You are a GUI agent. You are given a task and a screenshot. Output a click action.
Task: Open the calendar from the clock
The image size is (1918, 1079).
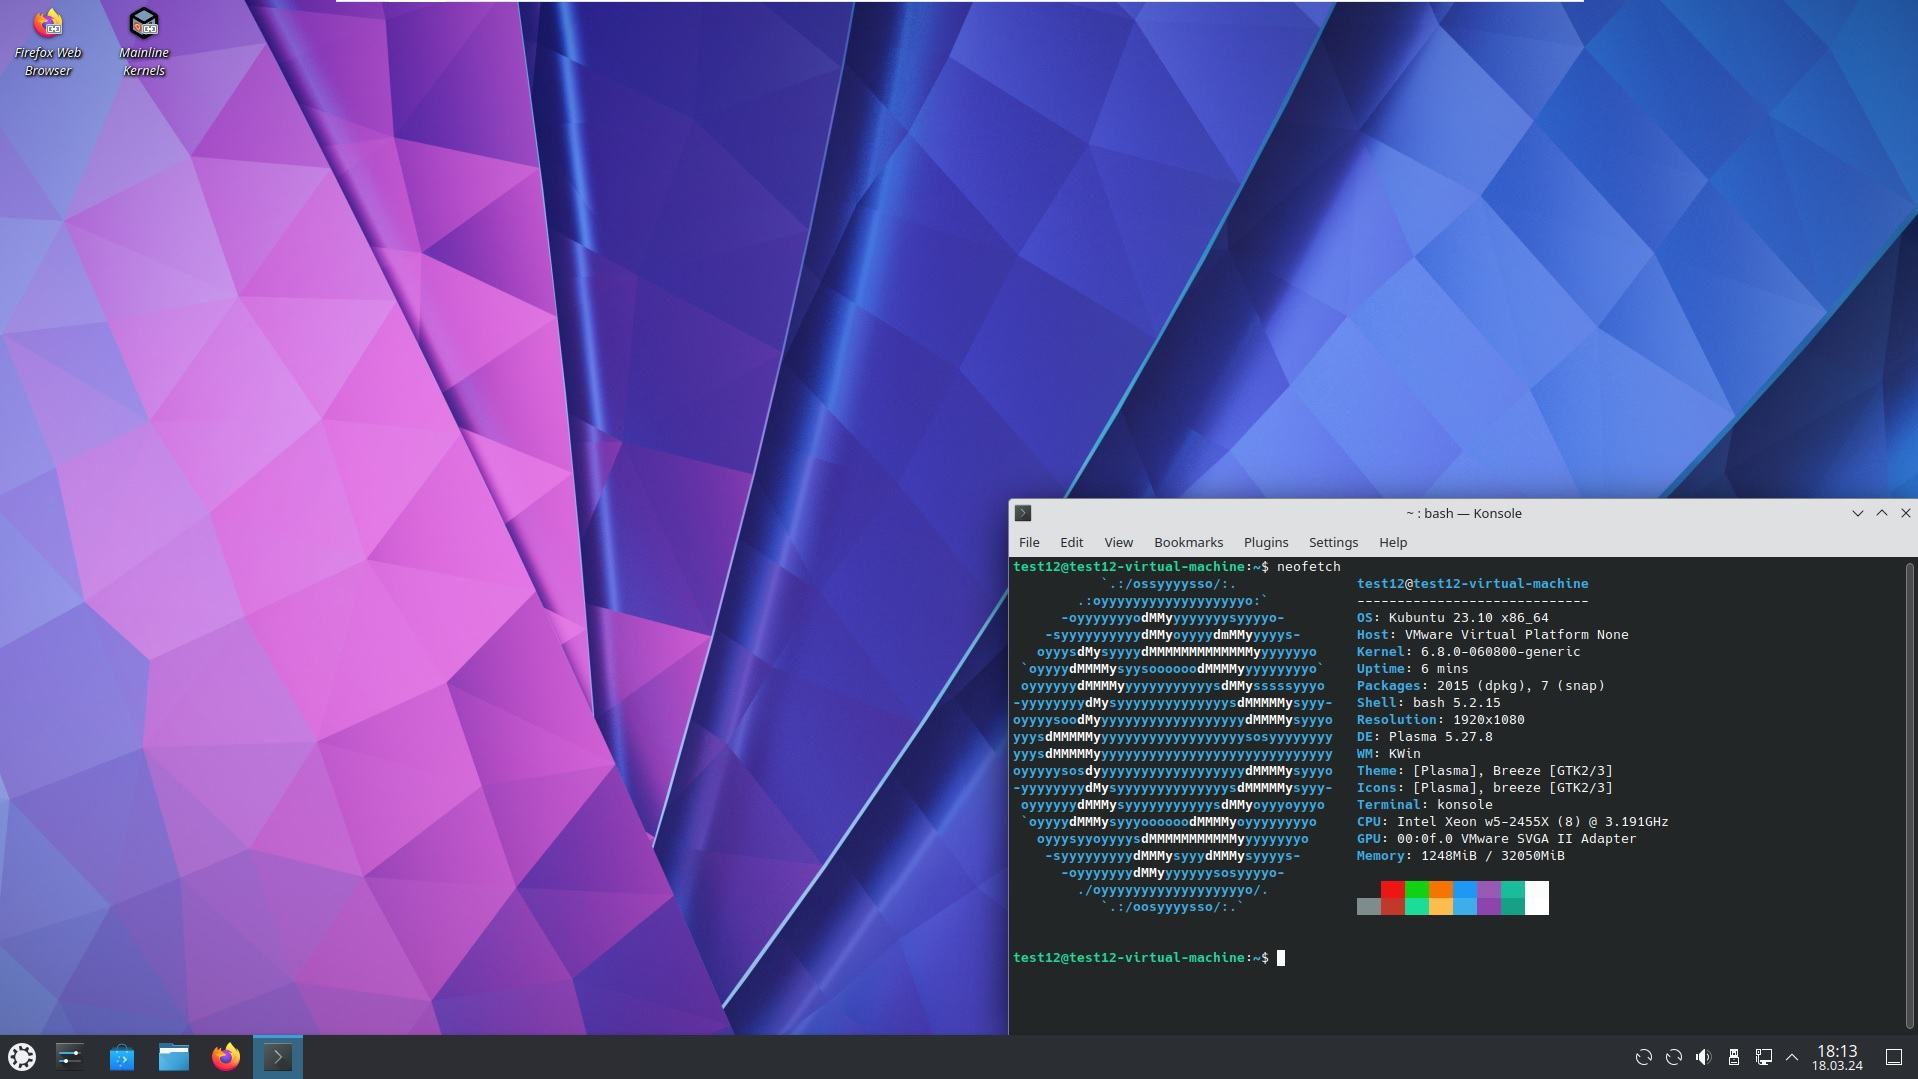1837,1057
